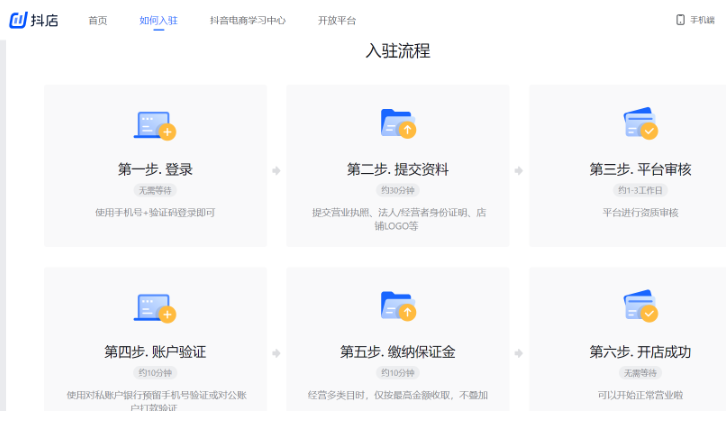726x421 pixels.
Task: Select the 如何入驻 navigation tab
Action: click(x=158, y=20)
